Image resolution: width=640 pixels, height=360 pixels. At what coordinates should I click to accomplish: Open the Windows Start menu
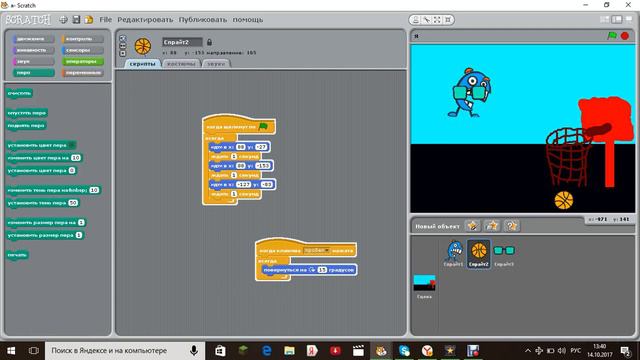click(x=11, y=351)
